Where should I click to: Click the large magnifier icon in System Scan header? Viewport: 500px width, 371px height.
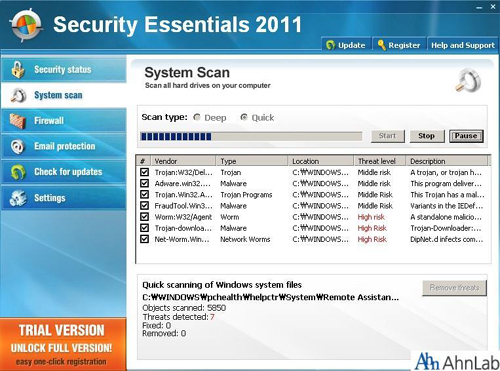coord(469,80)
